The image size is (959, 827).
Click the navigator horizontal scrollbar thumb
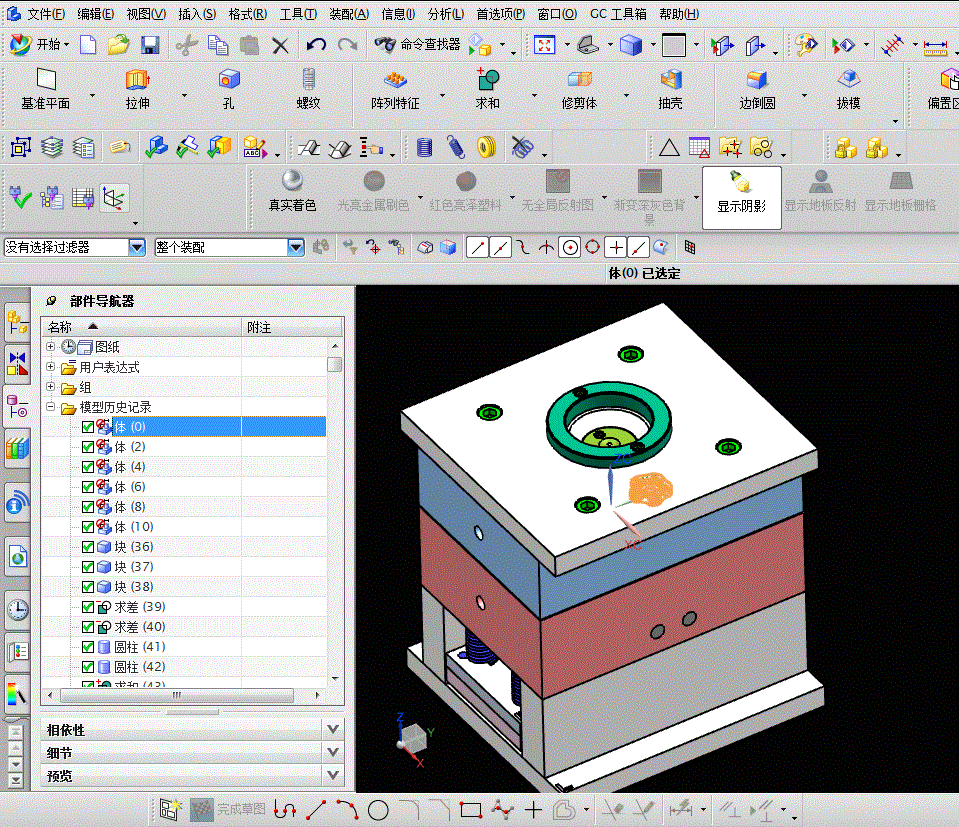click(x=177, y=695)
